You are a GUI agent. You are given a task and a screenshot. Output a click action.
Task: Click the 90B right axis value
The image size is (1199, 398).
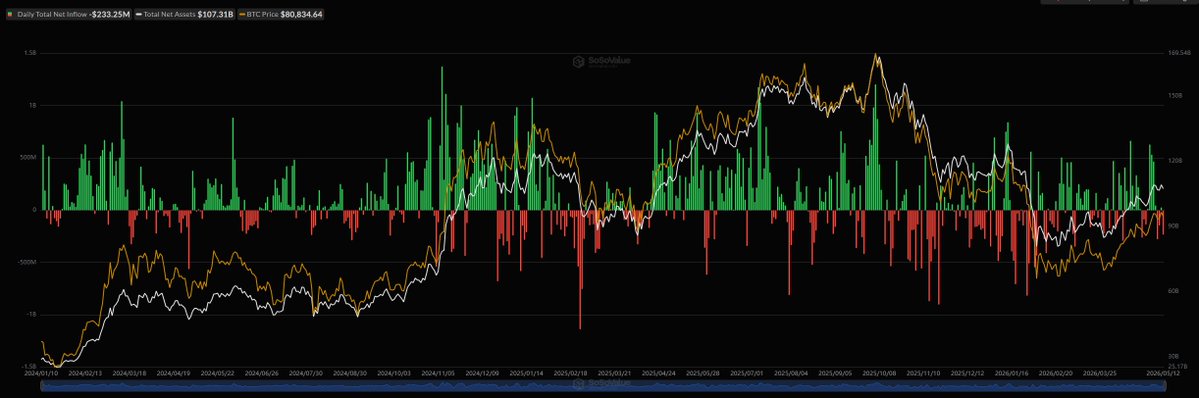pos(1175,227)
